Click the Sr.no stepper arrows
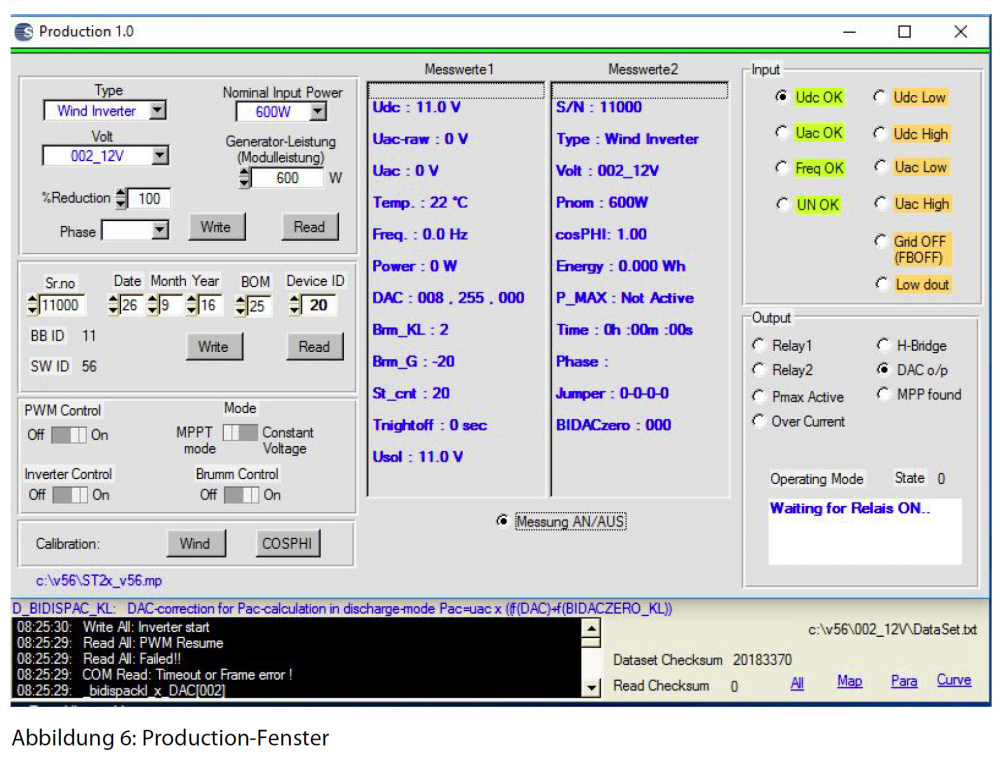The image size is (1000, 760). click(33, 306)
